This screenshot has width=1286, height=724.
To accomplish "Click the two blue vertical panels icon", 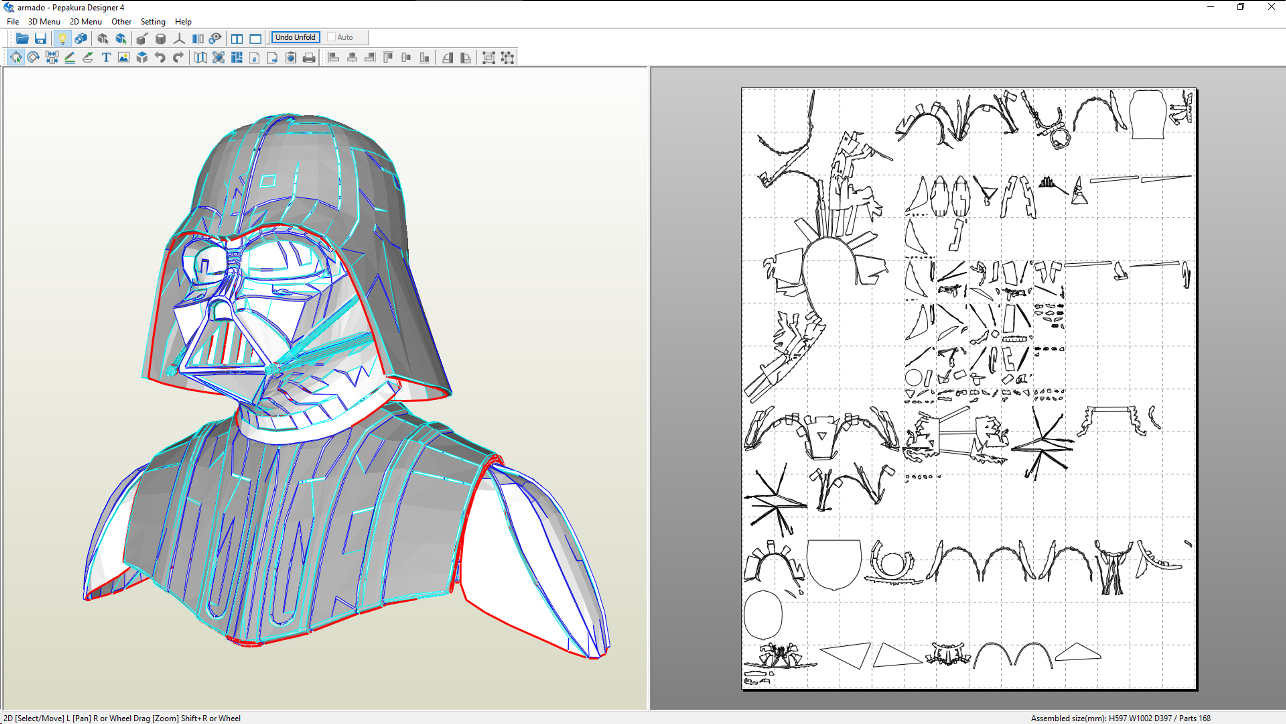I will [x=198, y=38].
